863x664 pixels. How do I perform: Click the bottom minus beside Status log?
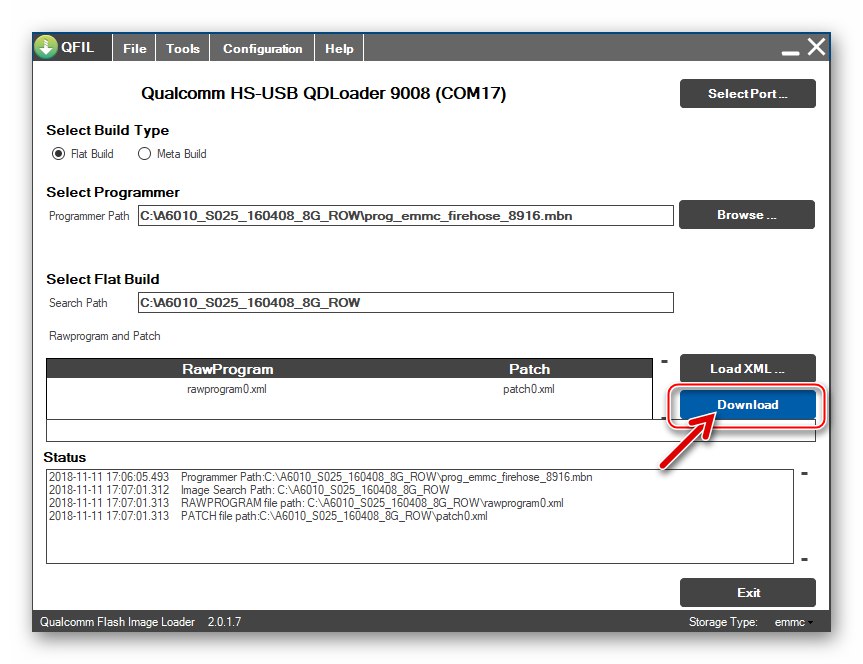[x=804, y=559]
